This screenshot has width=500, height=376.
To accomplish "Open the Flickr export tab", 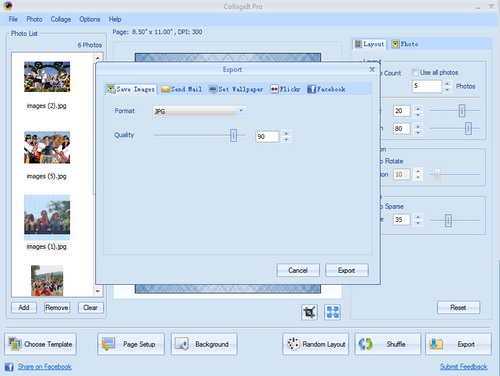I will [285, 89].
